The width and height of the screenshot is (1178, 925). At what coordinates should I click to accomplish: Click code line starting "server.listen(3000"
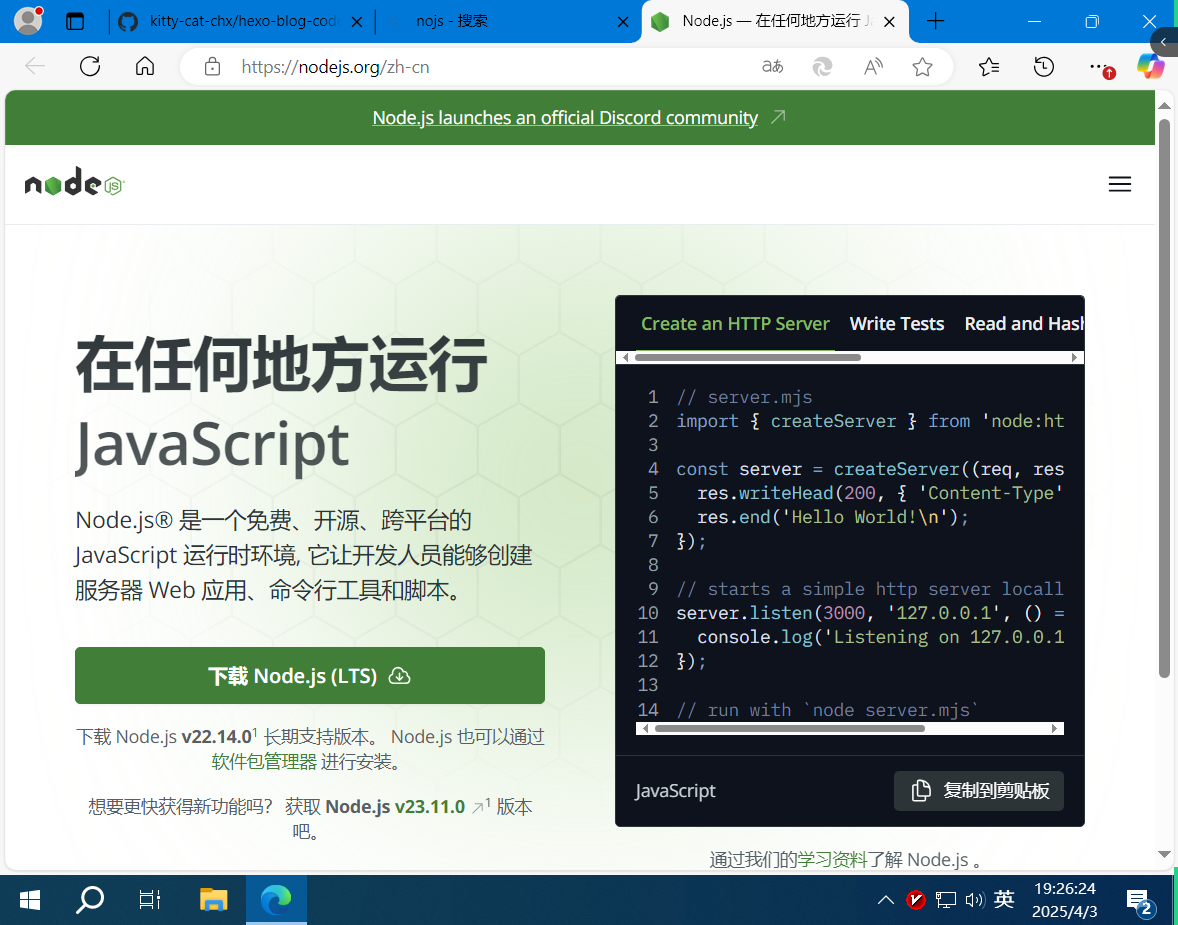click(870, 613)
